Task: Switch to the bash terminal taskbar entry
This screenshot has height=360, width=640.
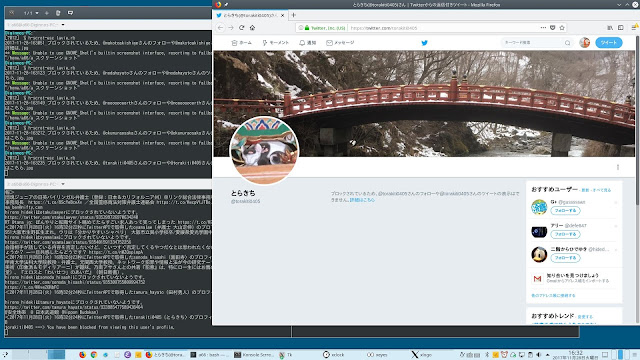Action: pyautogui.click(x=209, y=355)
